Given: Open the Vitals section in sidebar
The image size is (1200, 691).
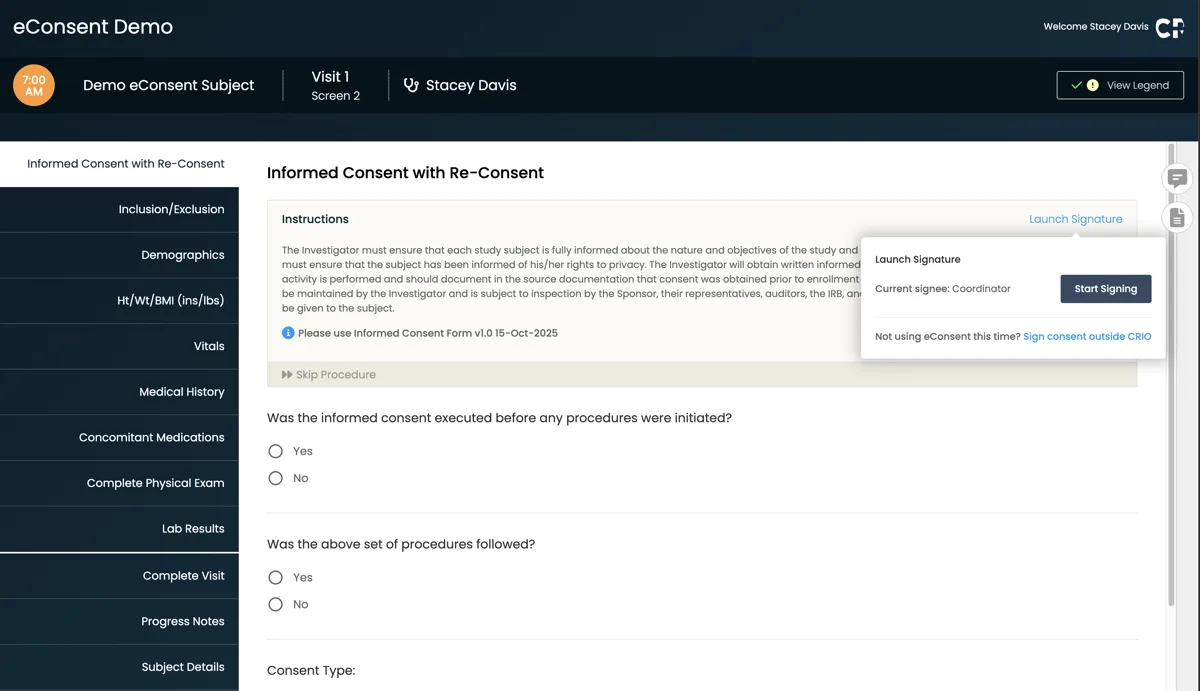Looking at the screenshot, I should pyautogui.click(x=209, y=345).
